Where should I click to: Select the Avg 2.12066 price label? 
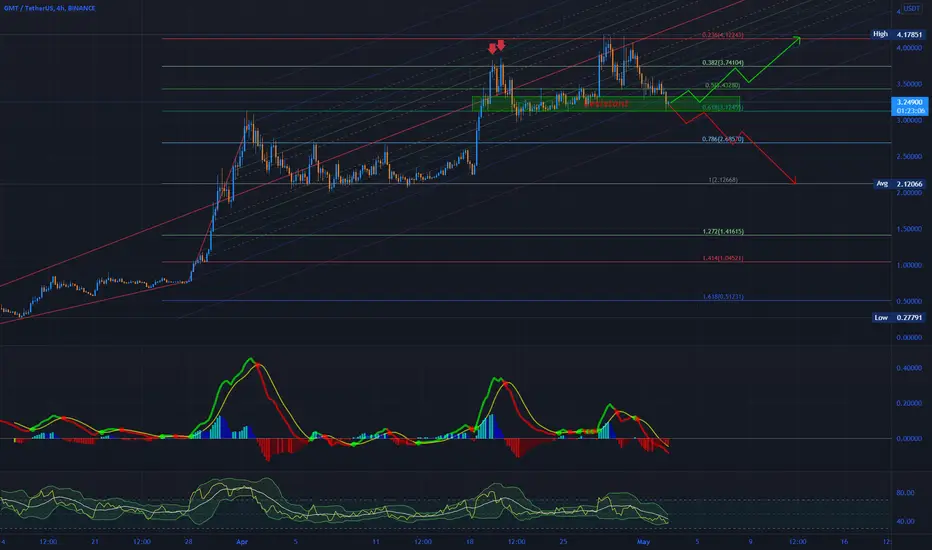(x=899, y=184)
